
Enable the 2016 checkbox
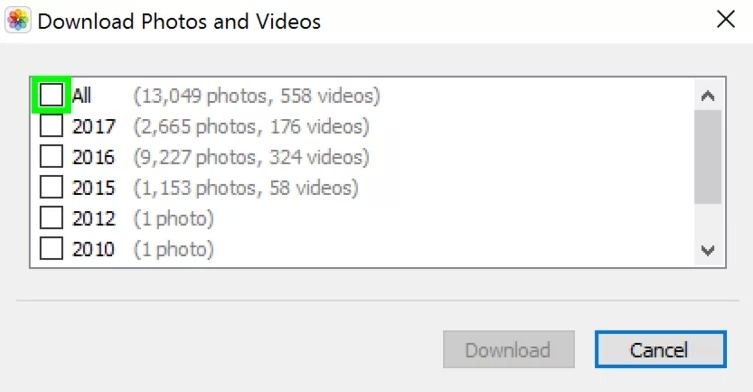click(51, 157)
